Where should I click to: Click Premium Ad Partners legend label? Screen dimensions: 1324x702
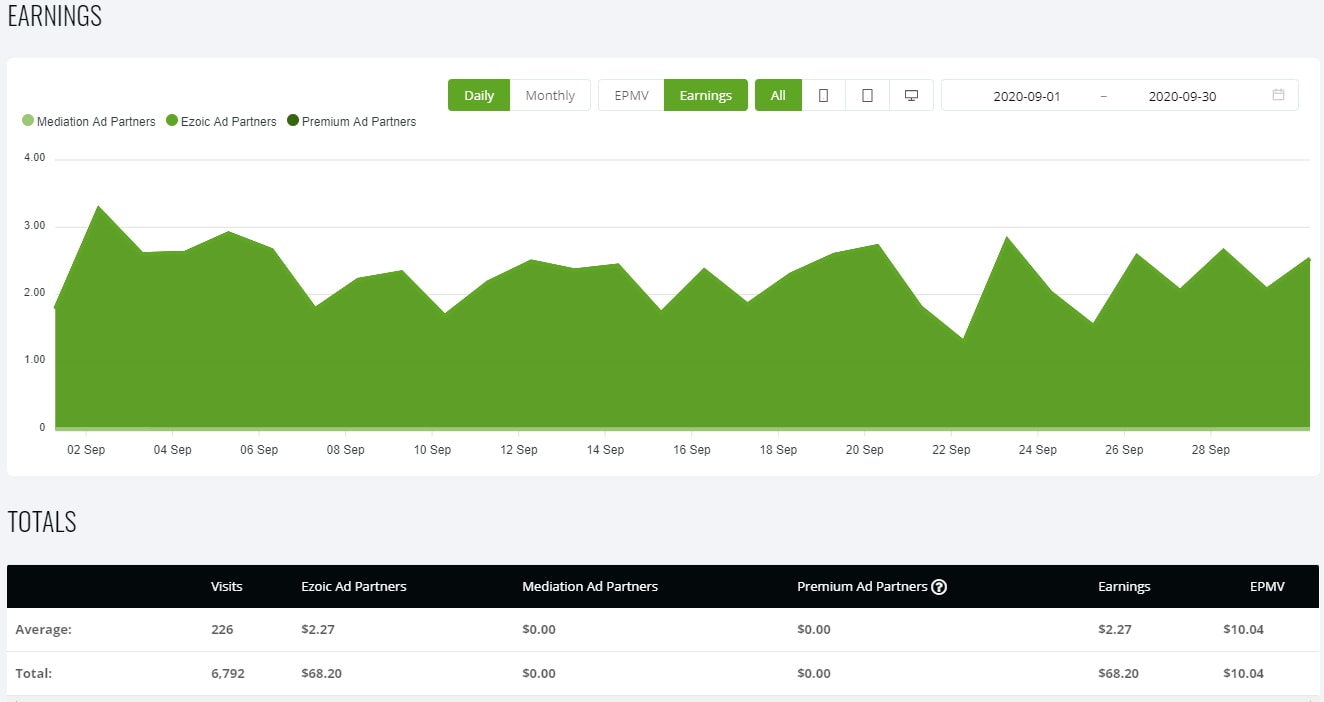[x=359, y=121]
